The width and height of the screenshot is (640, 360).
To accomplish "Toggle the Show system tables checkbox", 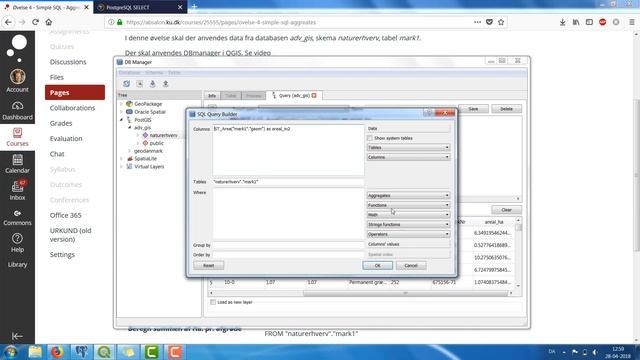I will pos(370,138).
